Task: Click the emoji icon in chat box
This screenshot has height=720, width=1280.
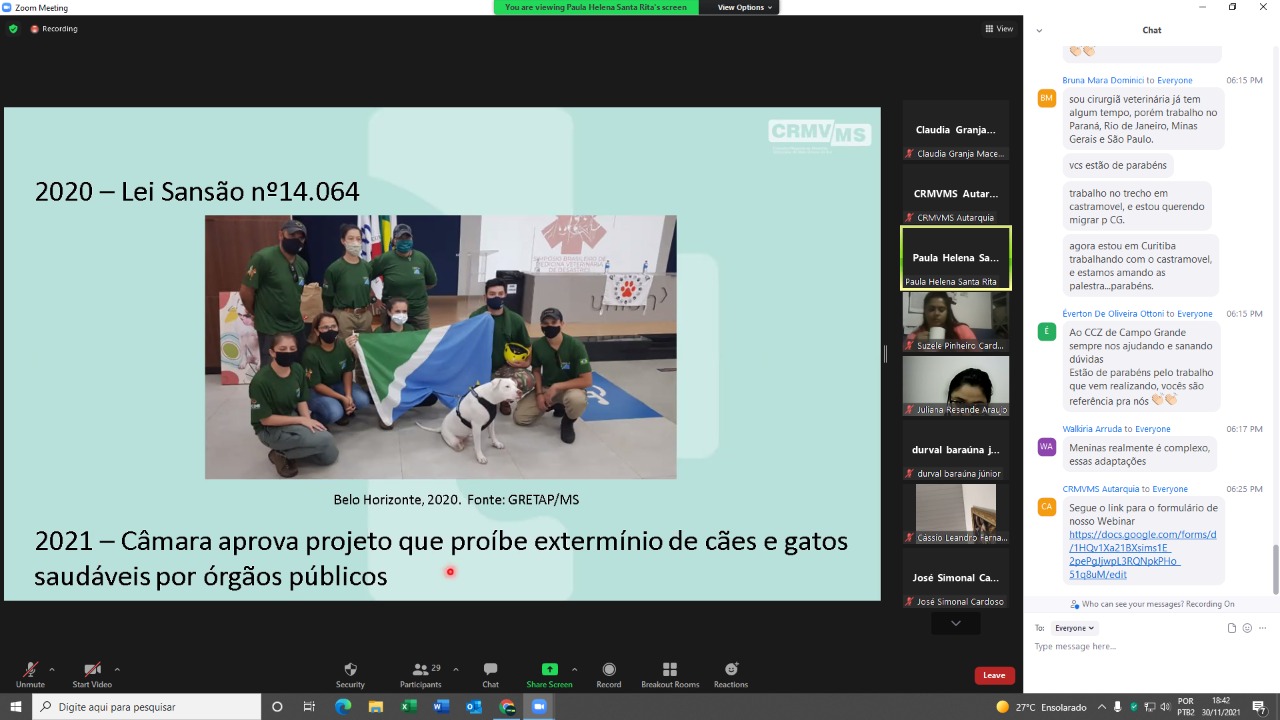Action: (1247, 628)
